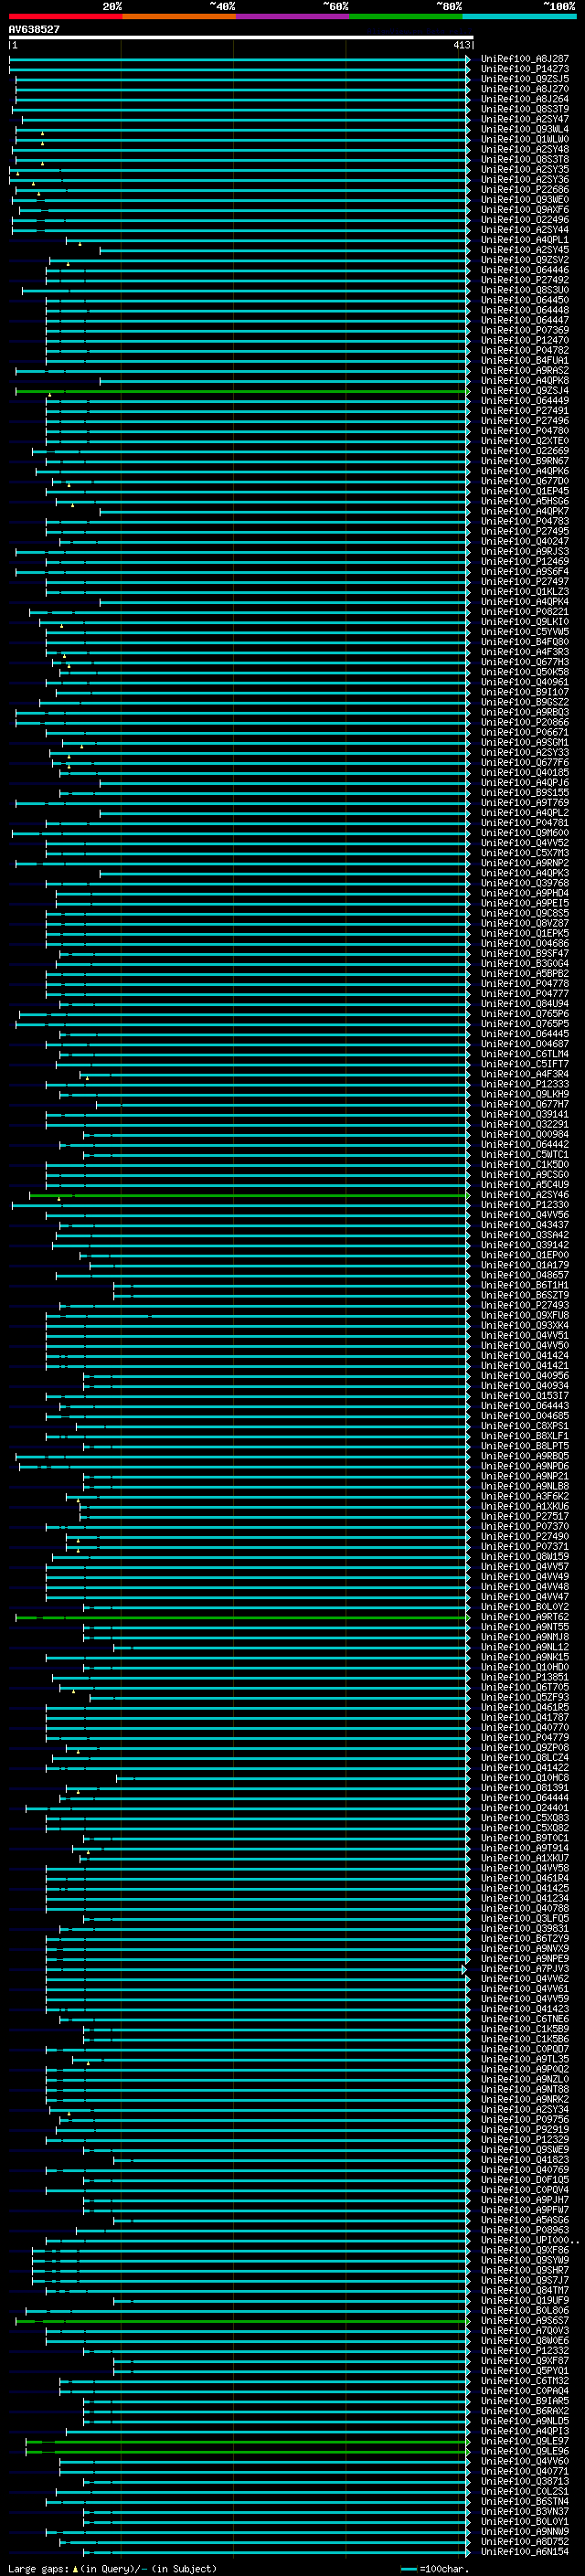585x2576 pixels.
Task: Select hit label UniRef100_C8XPS1
Action: coord(525,1427)
